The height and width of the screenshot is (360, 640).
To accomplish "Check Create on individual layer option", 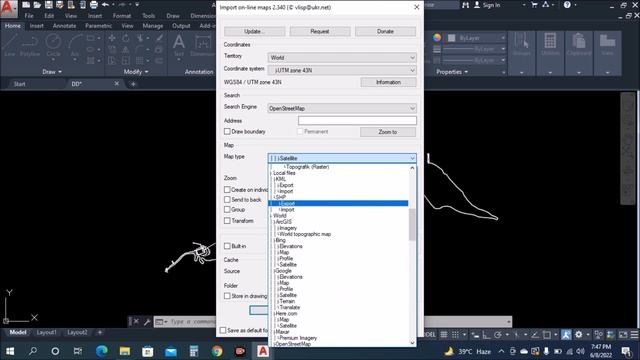I will point(227,190).
